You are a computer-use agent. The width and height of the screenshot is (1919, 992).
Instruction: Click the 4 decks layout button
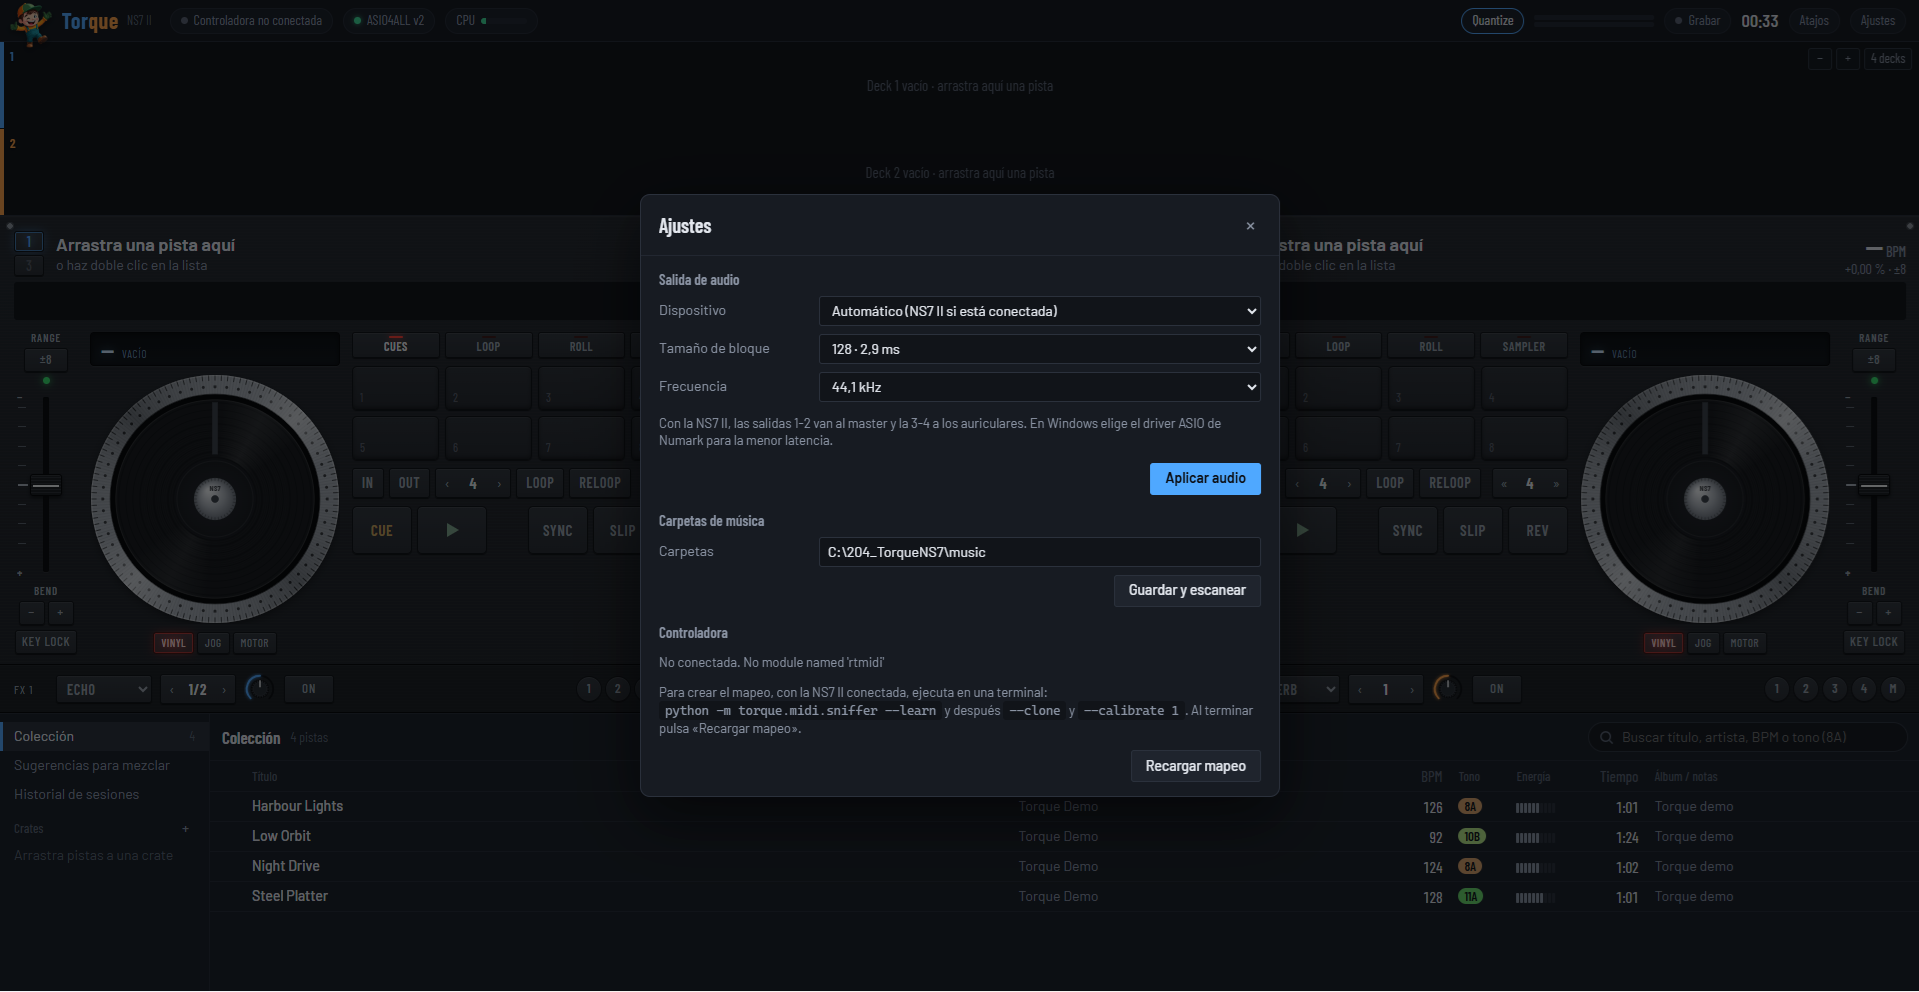tap(1888, 59)
